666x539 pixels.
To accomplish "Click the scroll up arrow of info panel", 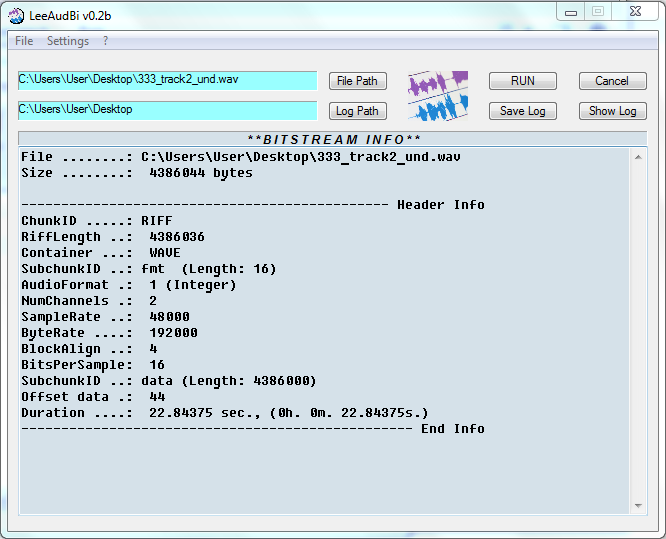I will 638,157.
